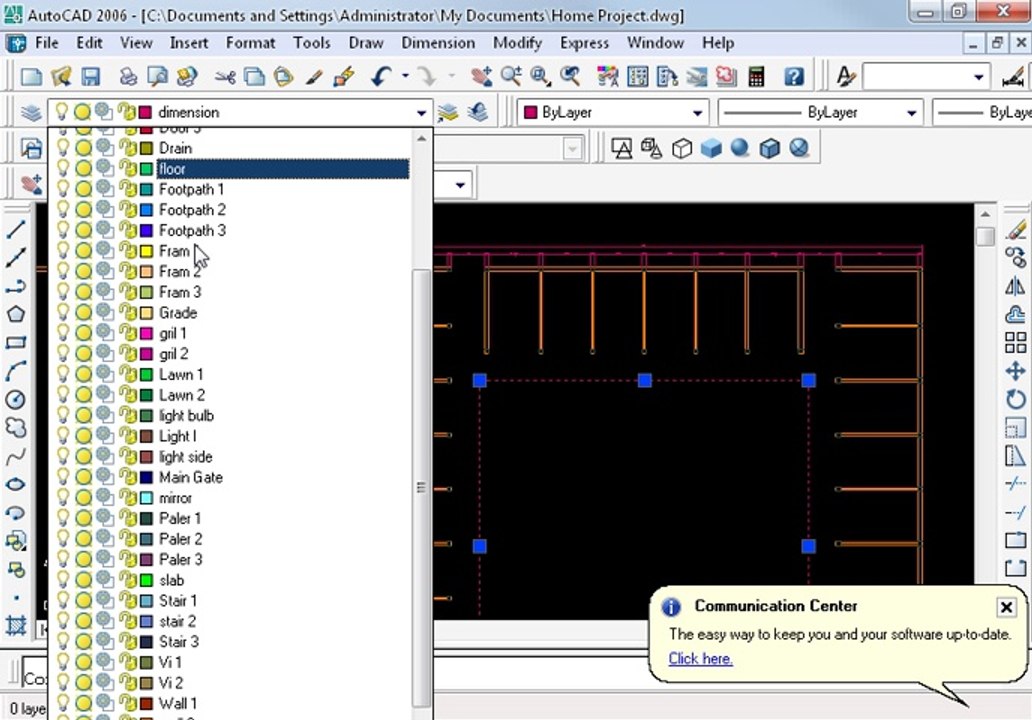Select the Arc draw tool
Viewport: 1032px width, 720px height.
[16, 371]
